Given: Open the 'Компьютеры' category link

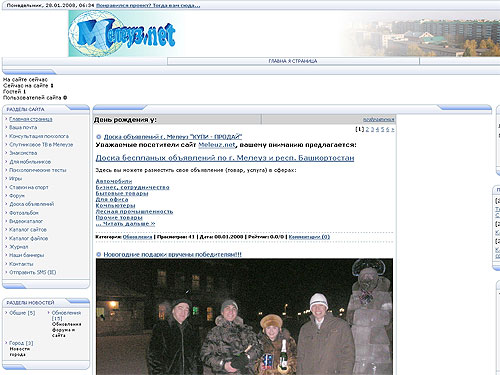Looking at the screenshot, I should point(116,205).
